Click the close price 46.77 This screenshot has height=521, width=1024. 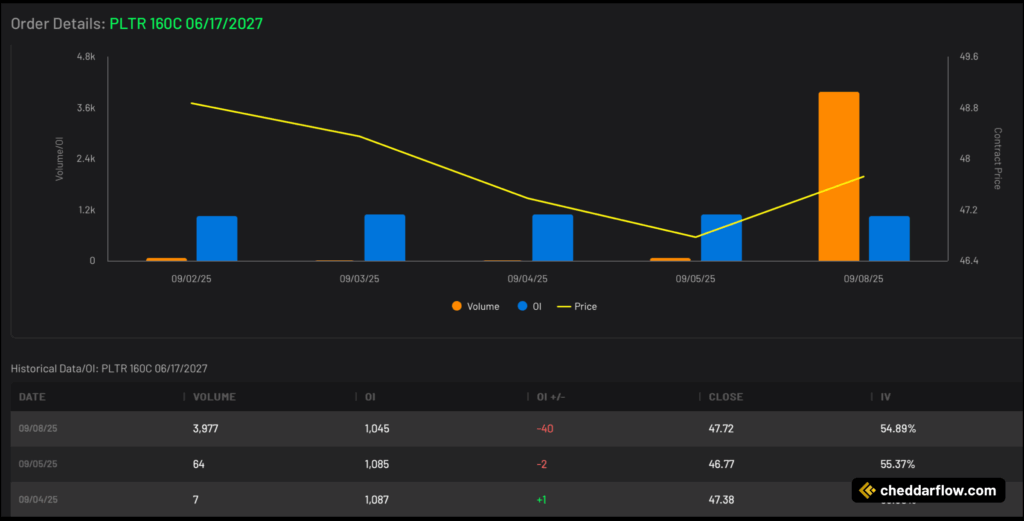point(721,464)
